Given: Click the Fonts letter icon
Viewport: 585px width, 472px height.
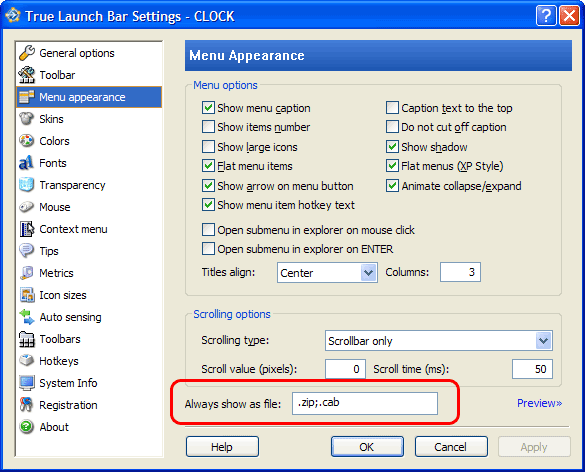Looking at the screenshot, I should tap(26, 163).
